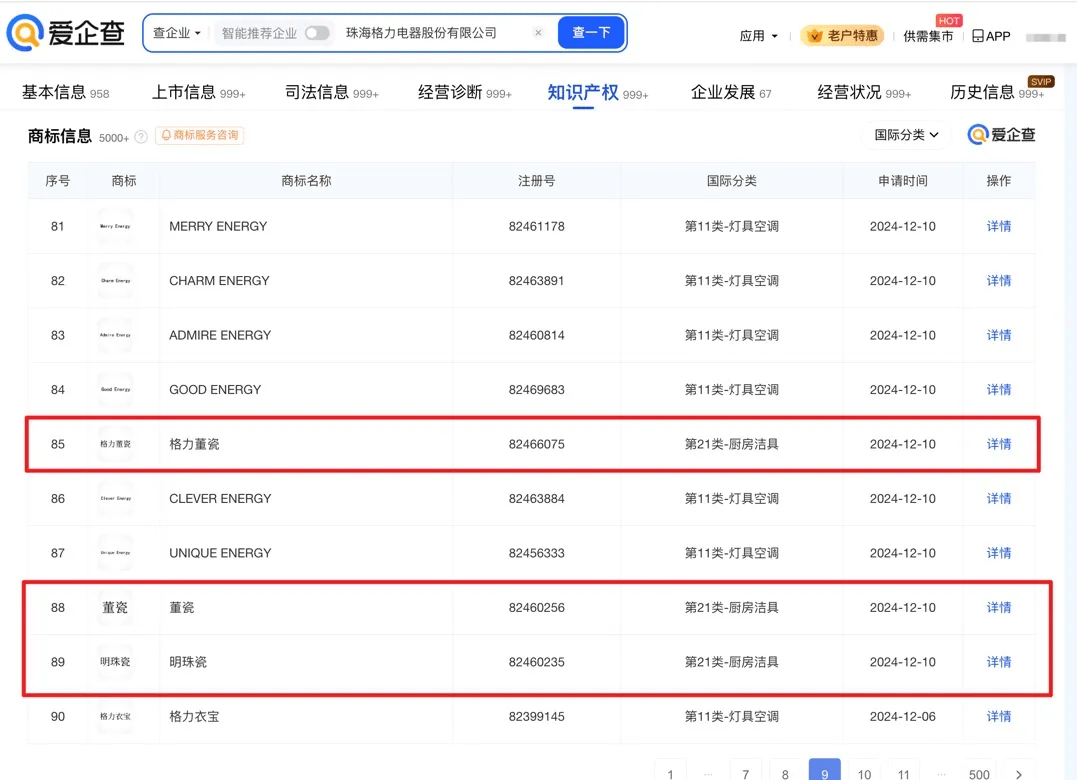Click the 申请时间 column header

tap(903, 181)
